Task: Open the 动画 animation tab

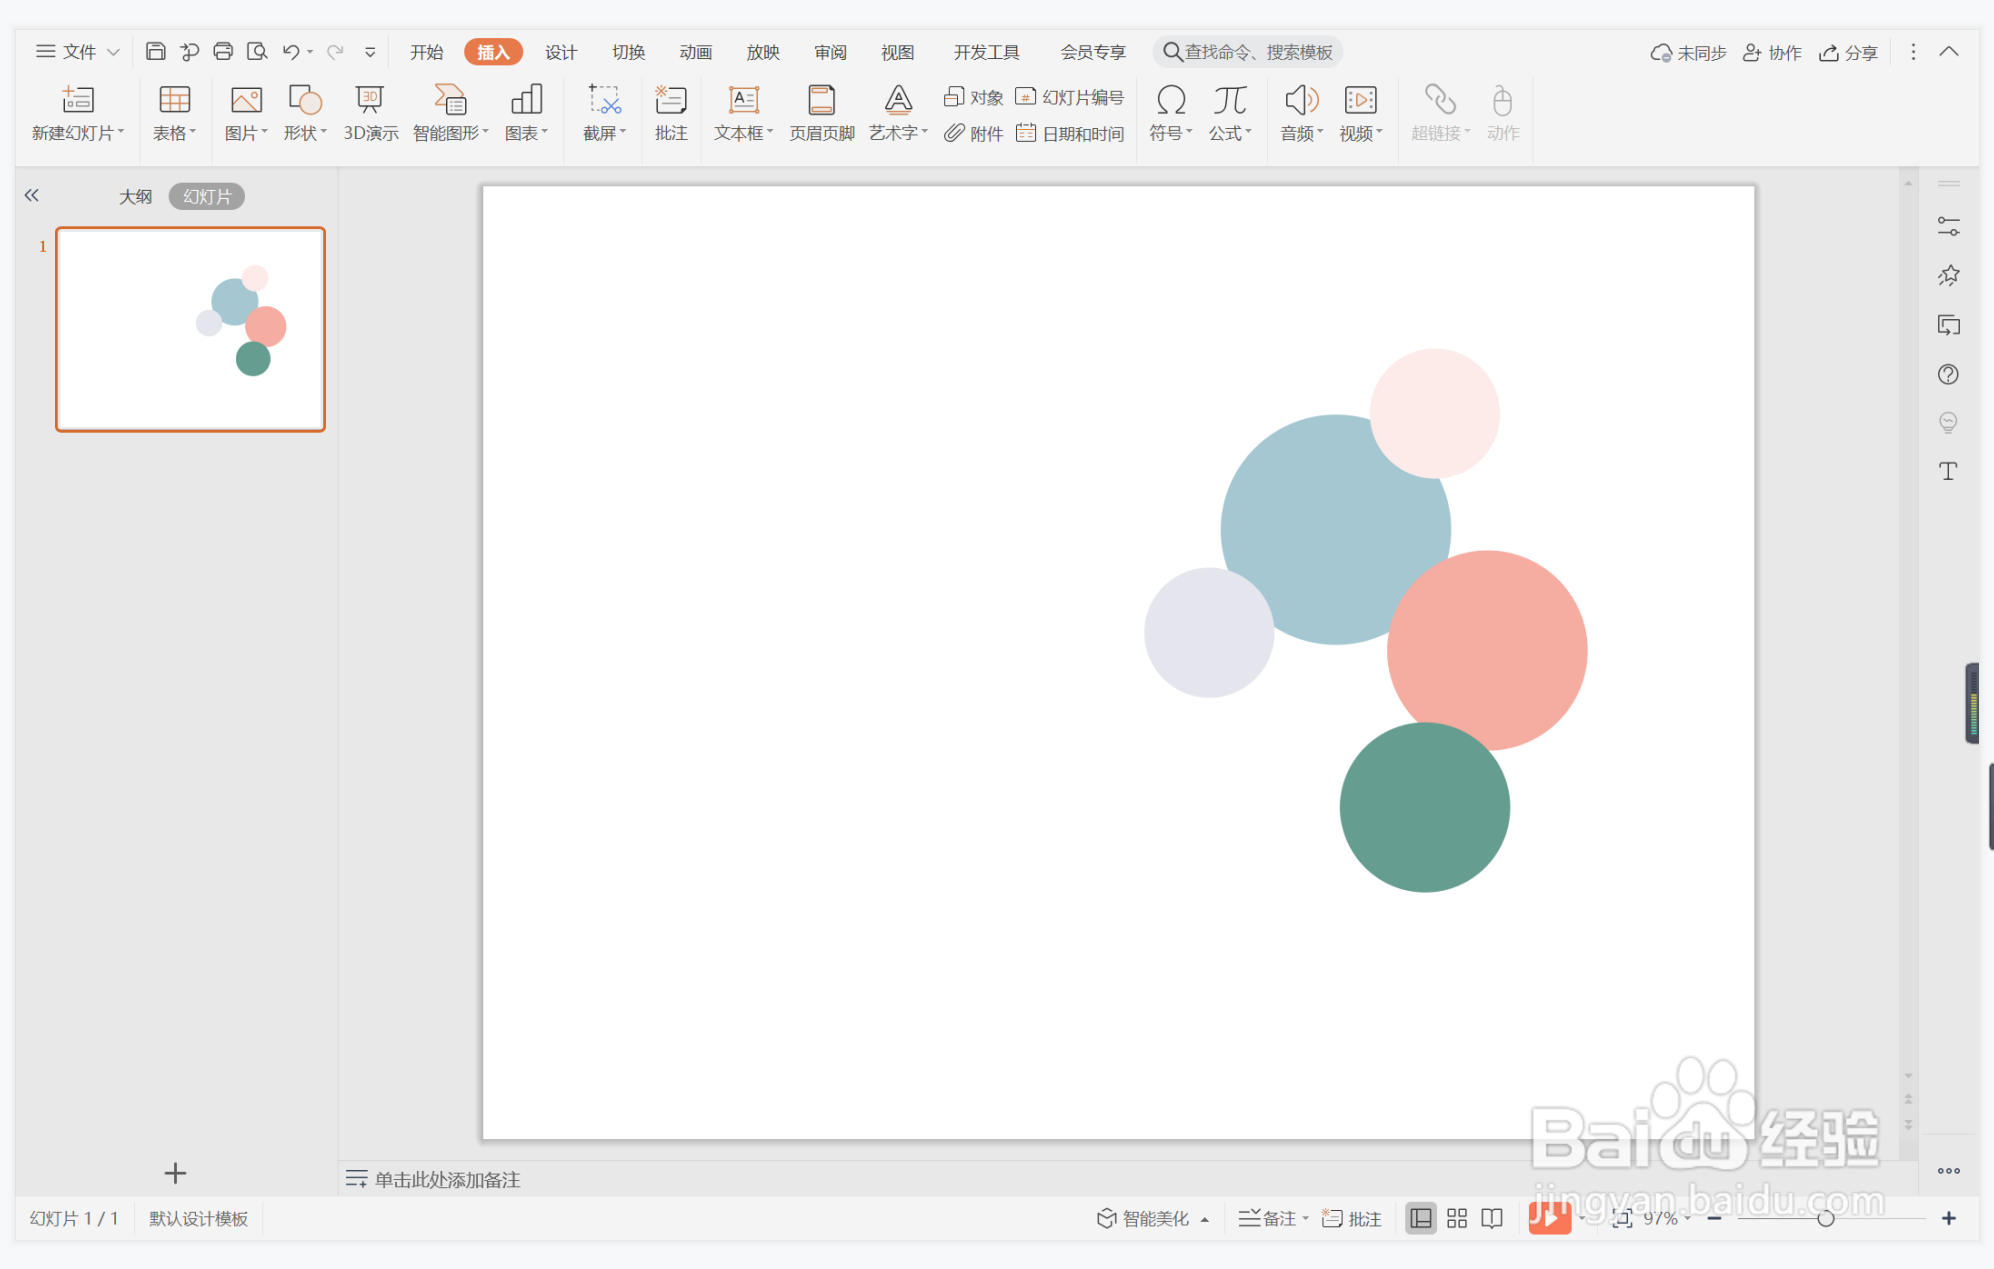Action: pyautogui.click(x=695, y=52)
